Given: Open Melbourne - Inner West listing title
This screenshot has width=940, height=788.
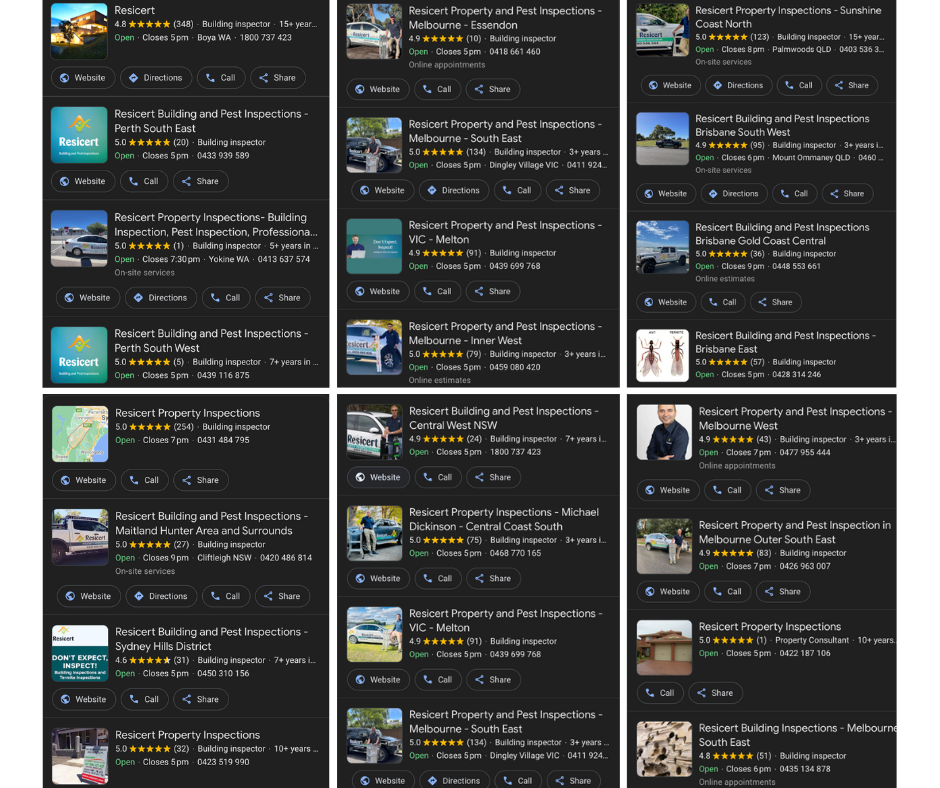Looking at the screenshot, I should pos(505,333).
